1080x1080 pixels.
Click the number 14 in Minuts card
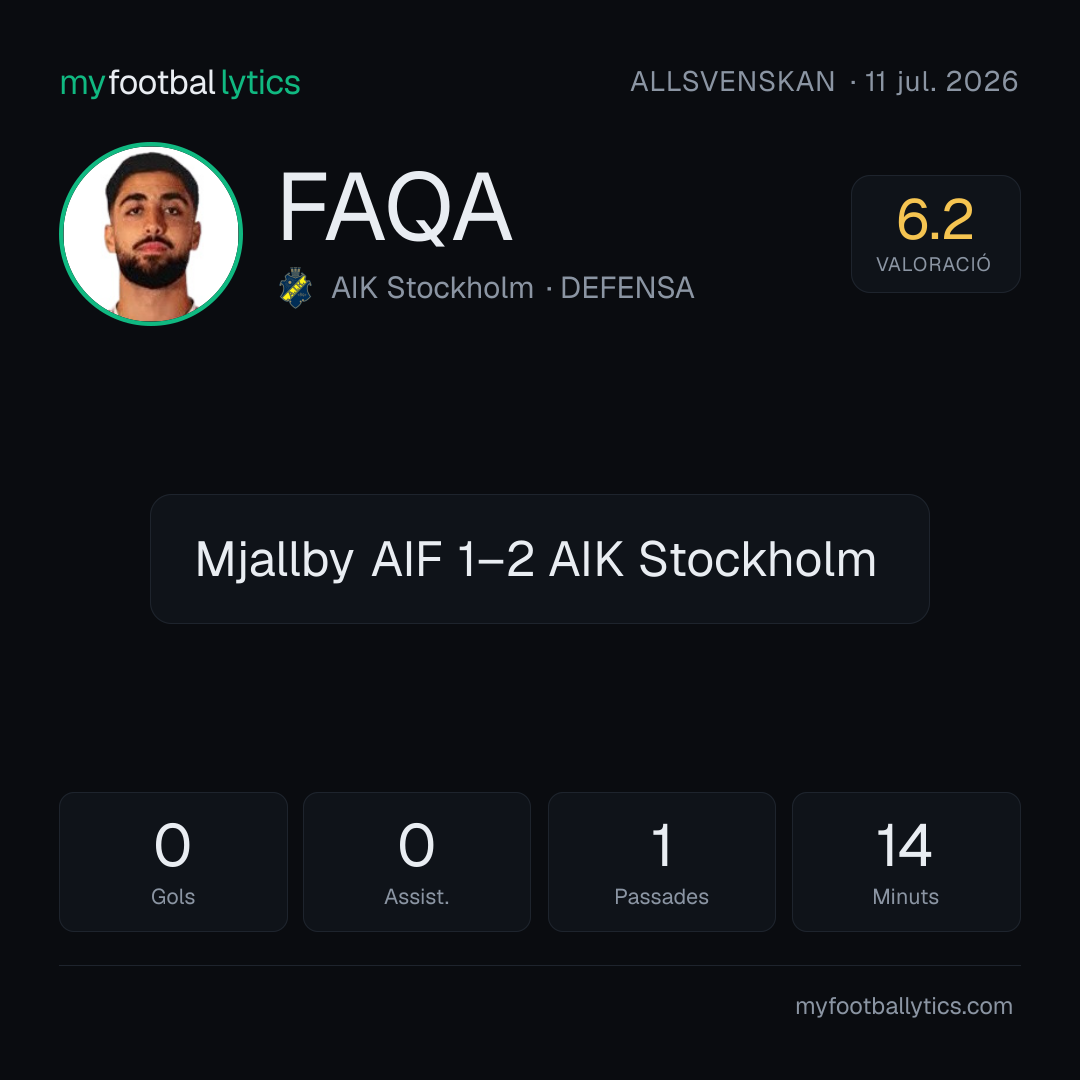(x=904, y=845)
